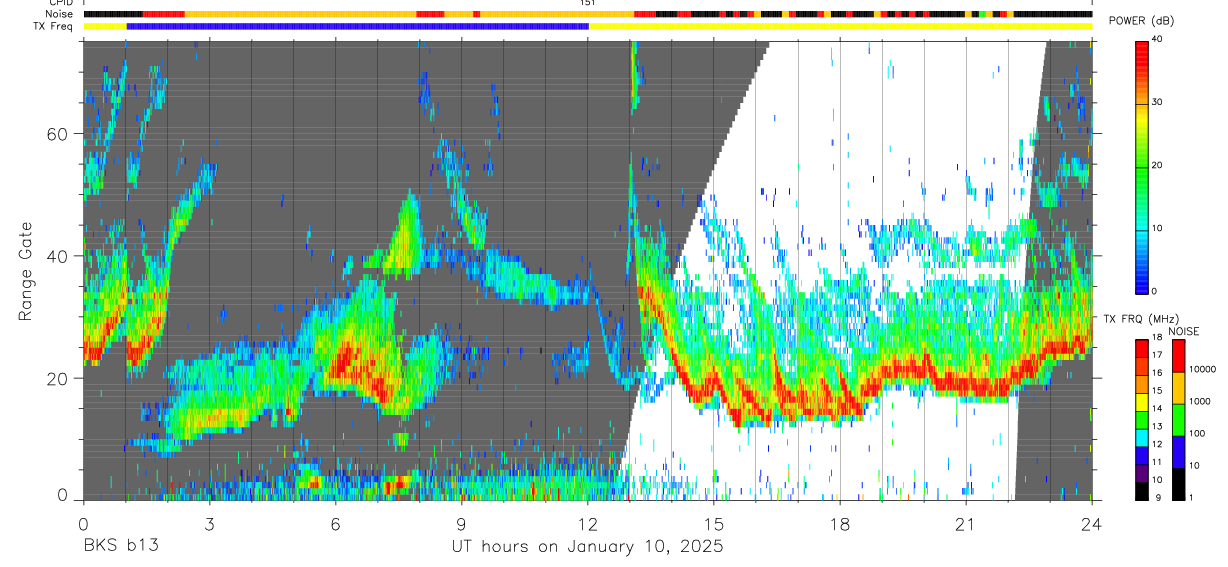Click the "BKS b13" radar beam label
Screen dimensions: 1228x567
[x=120, y=547]
